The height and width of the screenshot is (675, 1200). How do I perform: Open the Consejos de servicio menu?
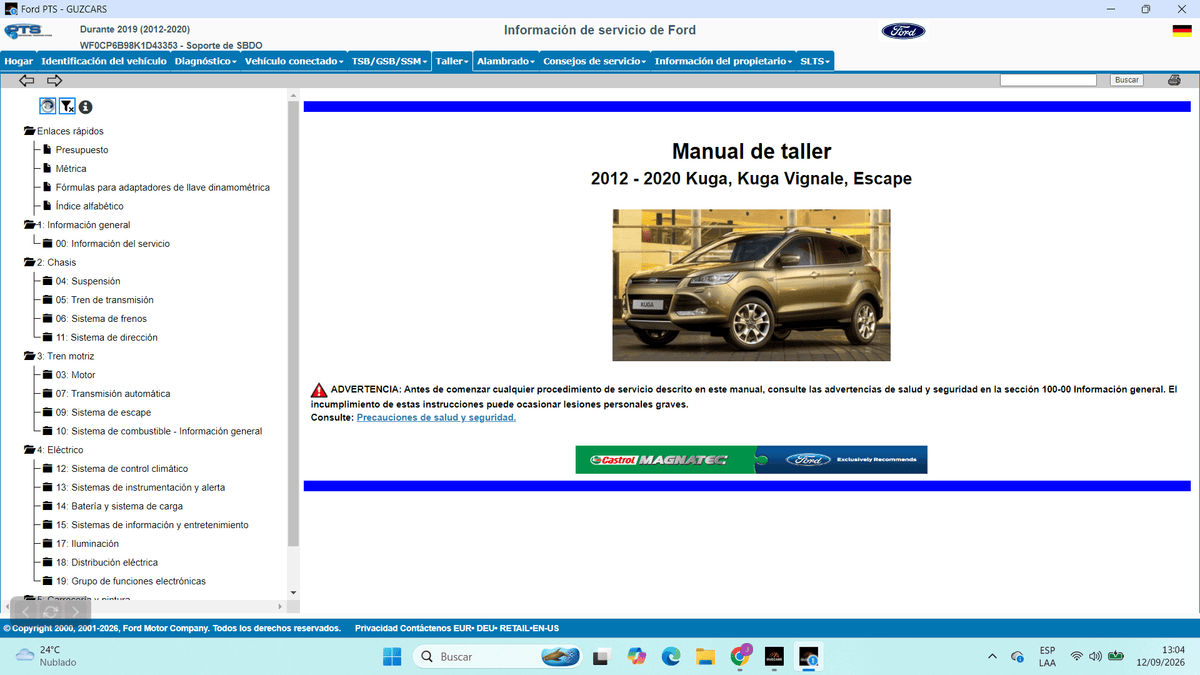pyautogui.click(x=595, y=61)
